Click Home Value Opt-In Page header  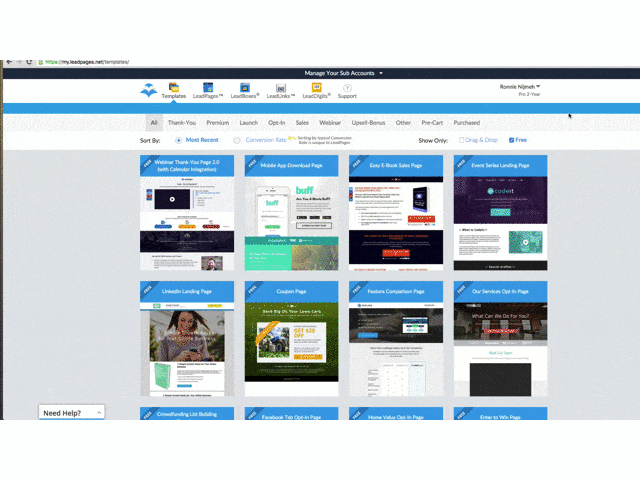point(396,413)
